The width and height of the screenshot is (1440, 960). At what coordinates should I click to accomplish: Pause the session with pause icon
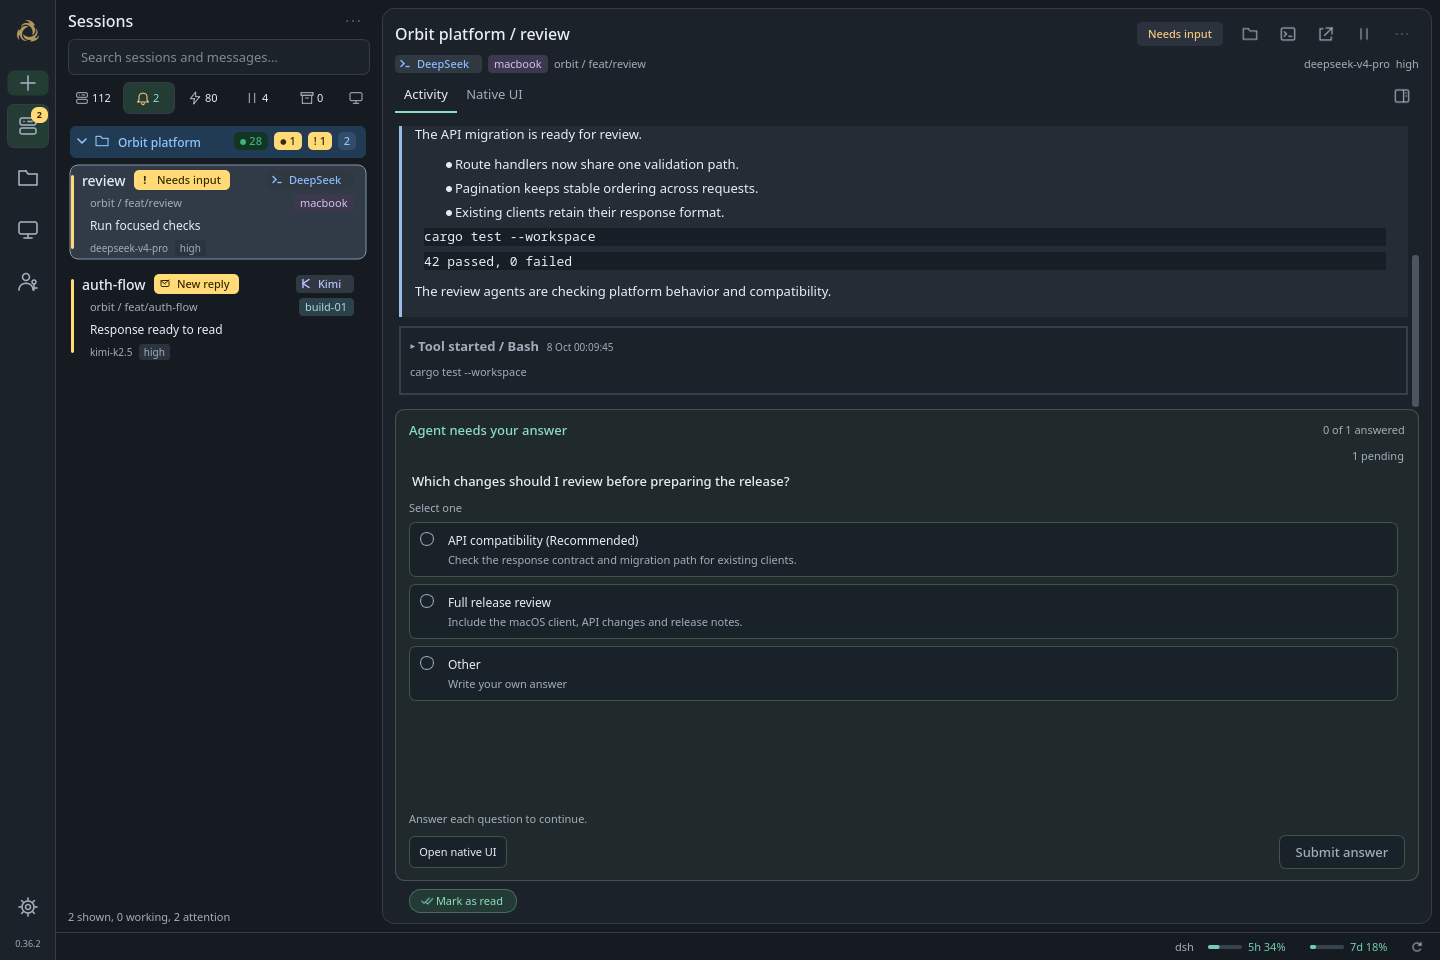pos(1364,34)
